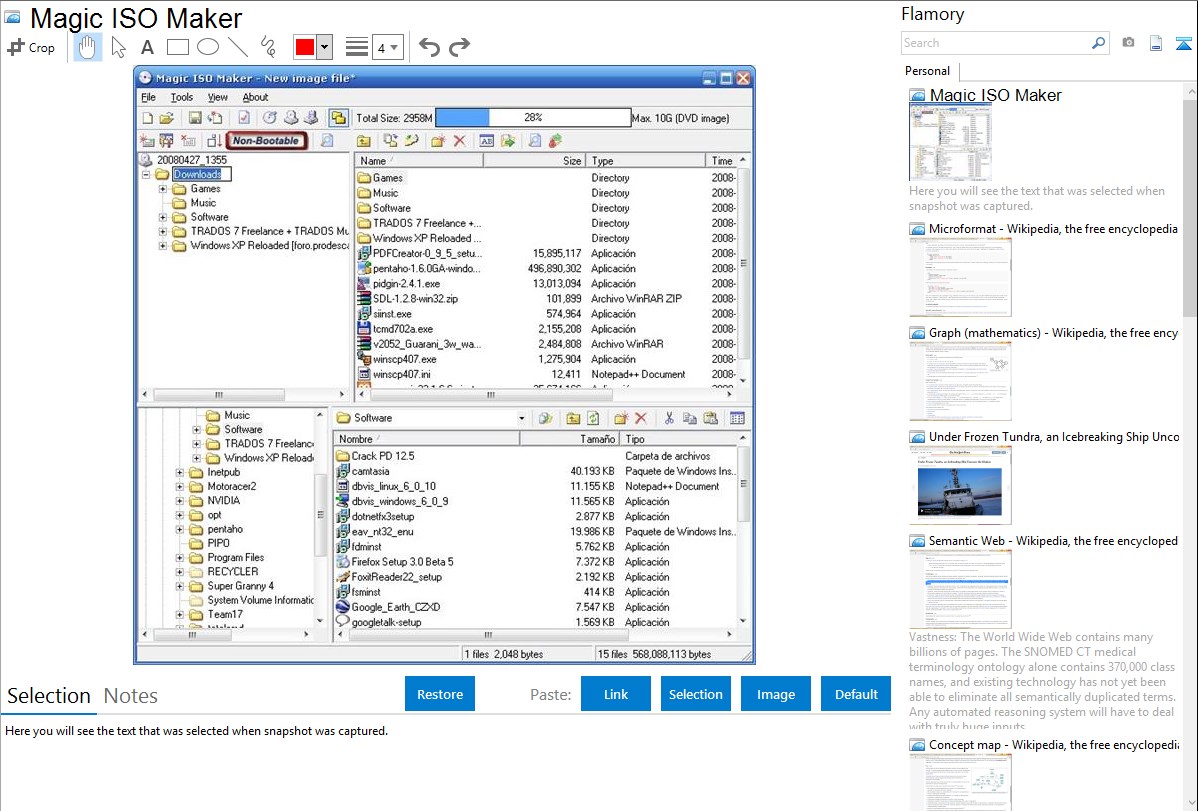Click the Restore button
Viewport: 1198px width, 811px height.
440,694
